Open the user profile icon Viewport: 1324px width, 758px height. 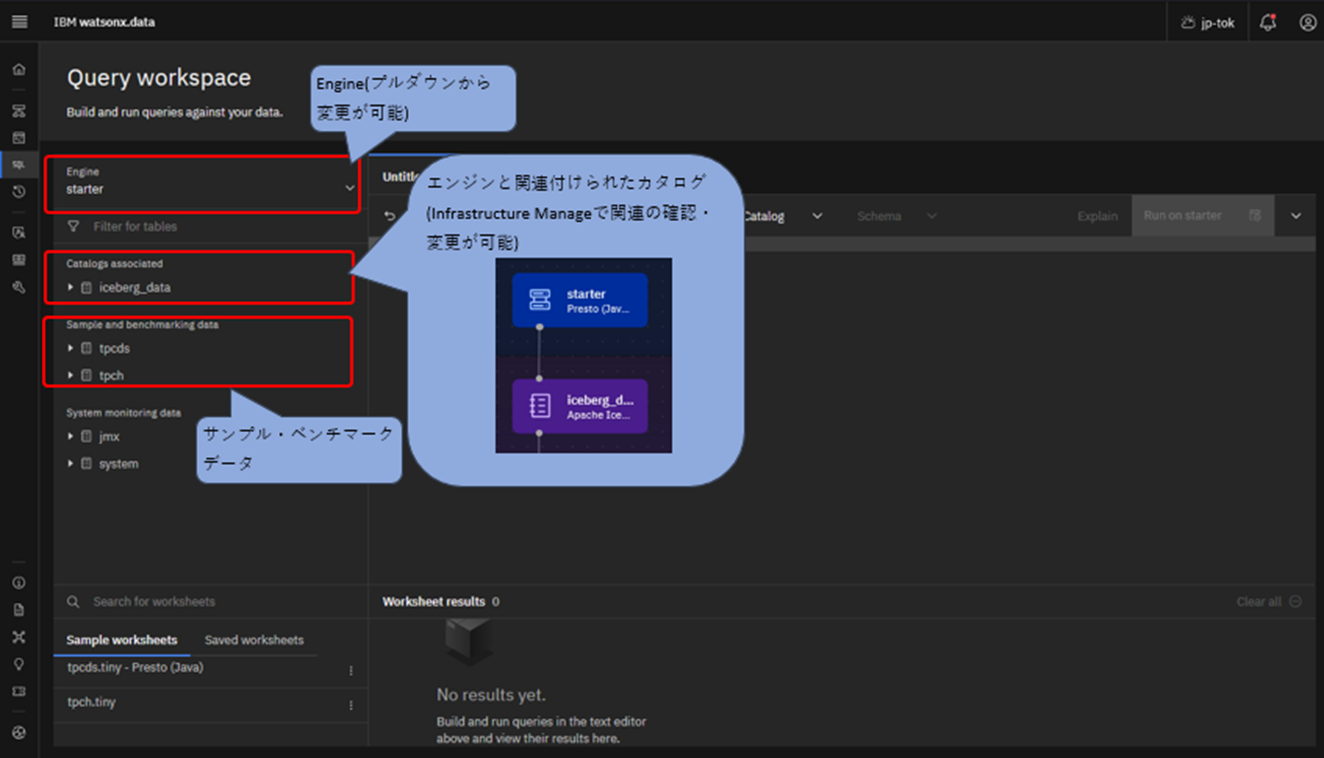coord(1307,22)
